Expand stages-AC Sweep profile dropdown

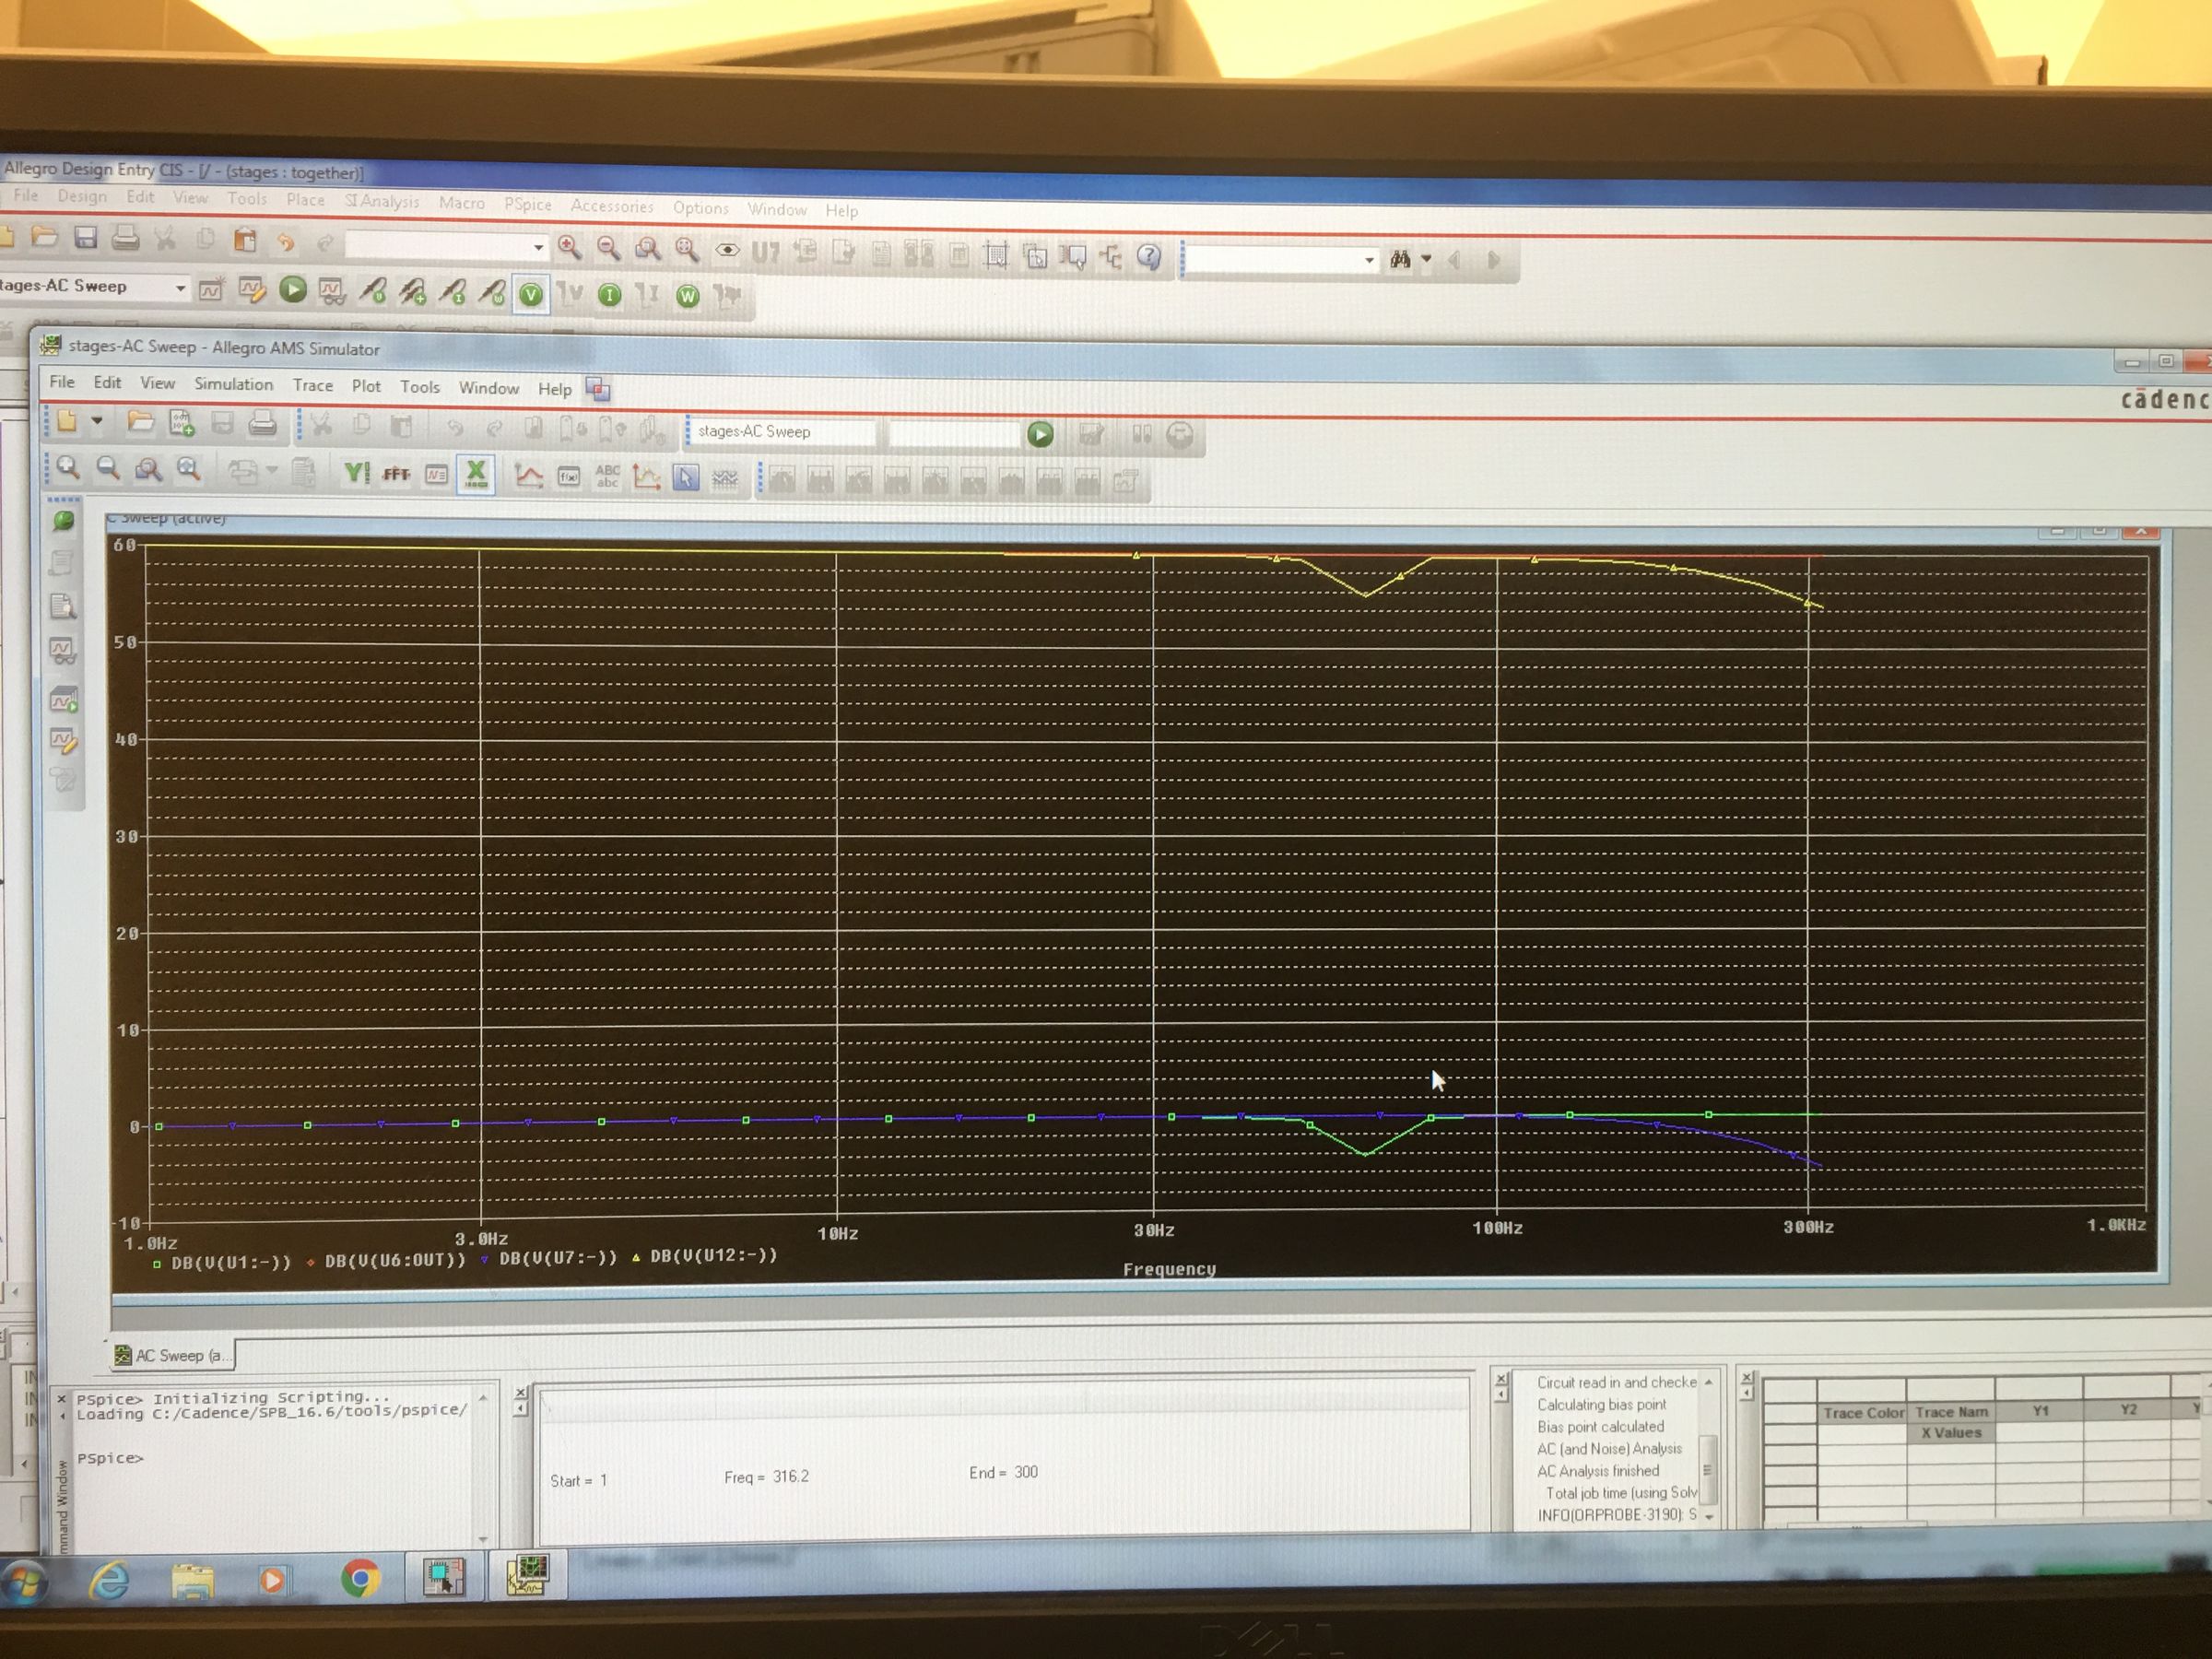click(x=180, y=288)
